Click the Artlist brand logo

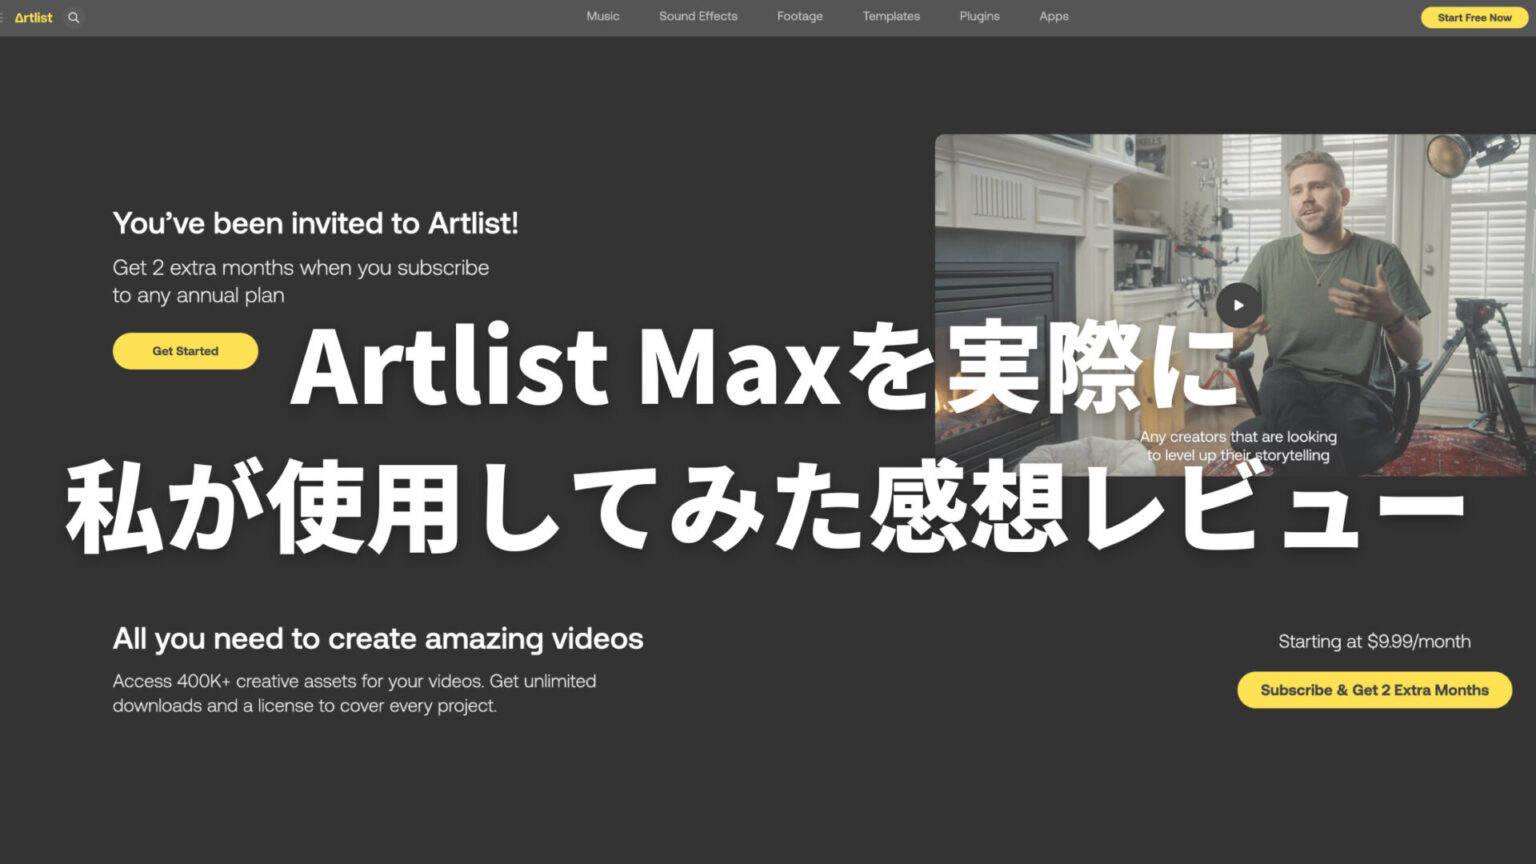(x=33, y=17)
